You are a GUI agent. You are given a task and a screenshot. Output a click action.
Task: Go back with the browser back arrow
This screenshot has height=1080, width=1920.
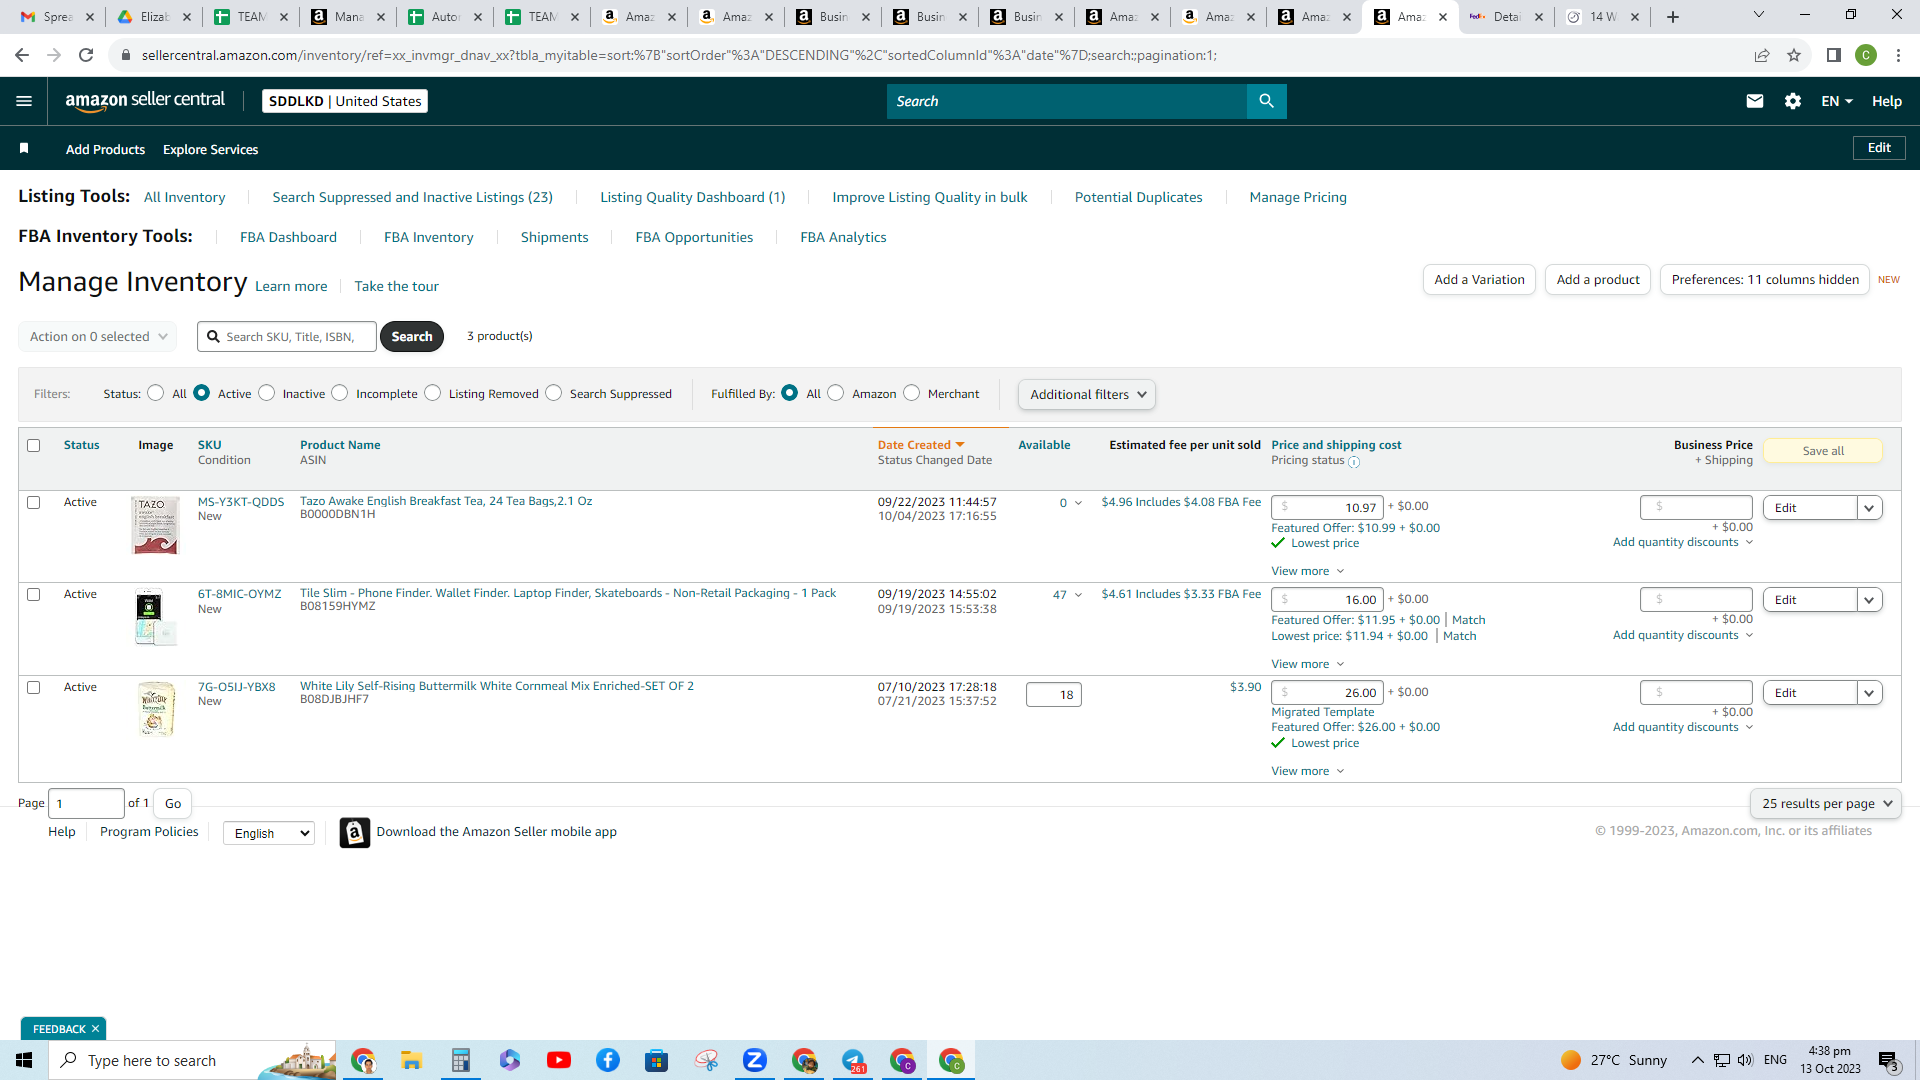click(22, 55)
